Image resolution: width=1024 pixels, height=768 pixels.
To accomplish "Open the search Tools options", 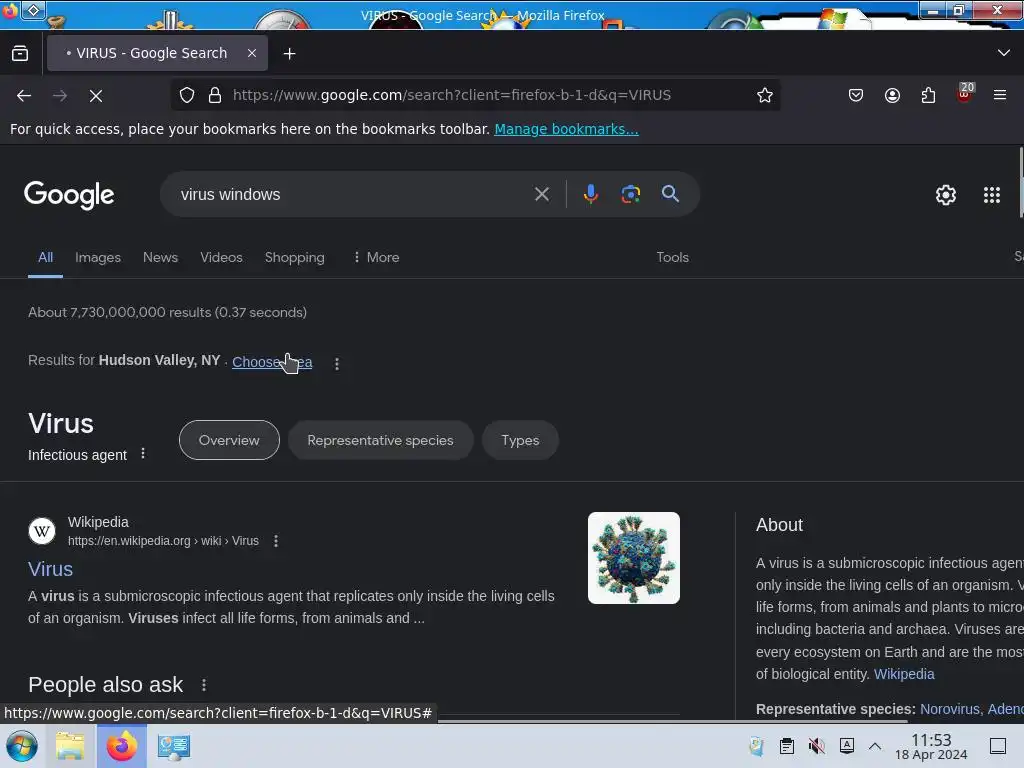I will (x=673, y=257).
